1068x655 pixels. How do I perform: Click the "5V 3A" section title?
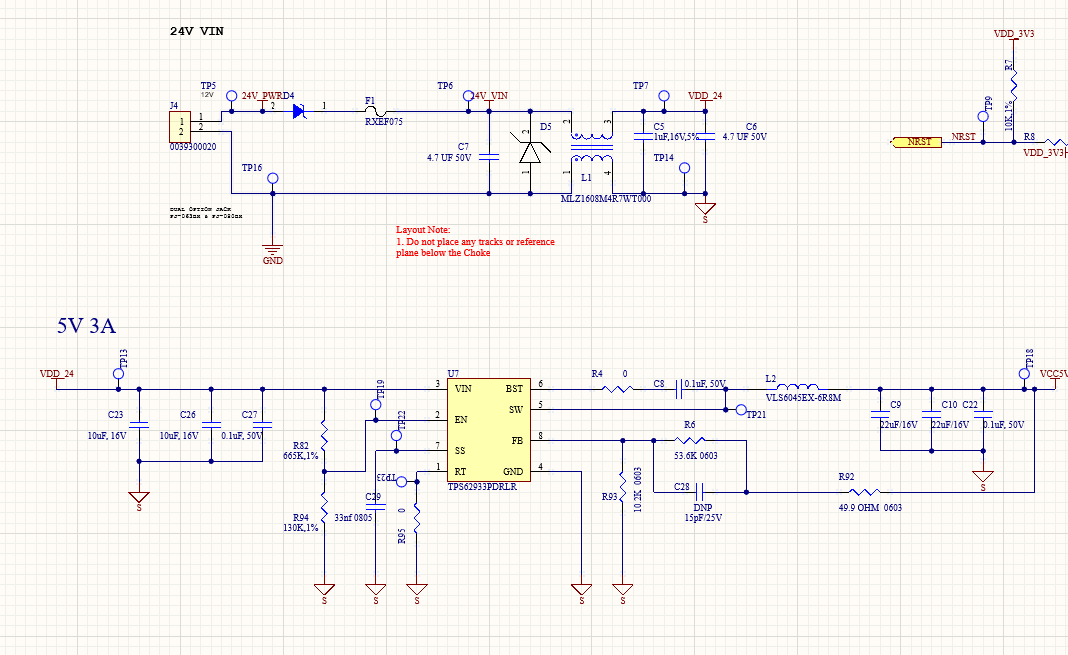(87, 325)
